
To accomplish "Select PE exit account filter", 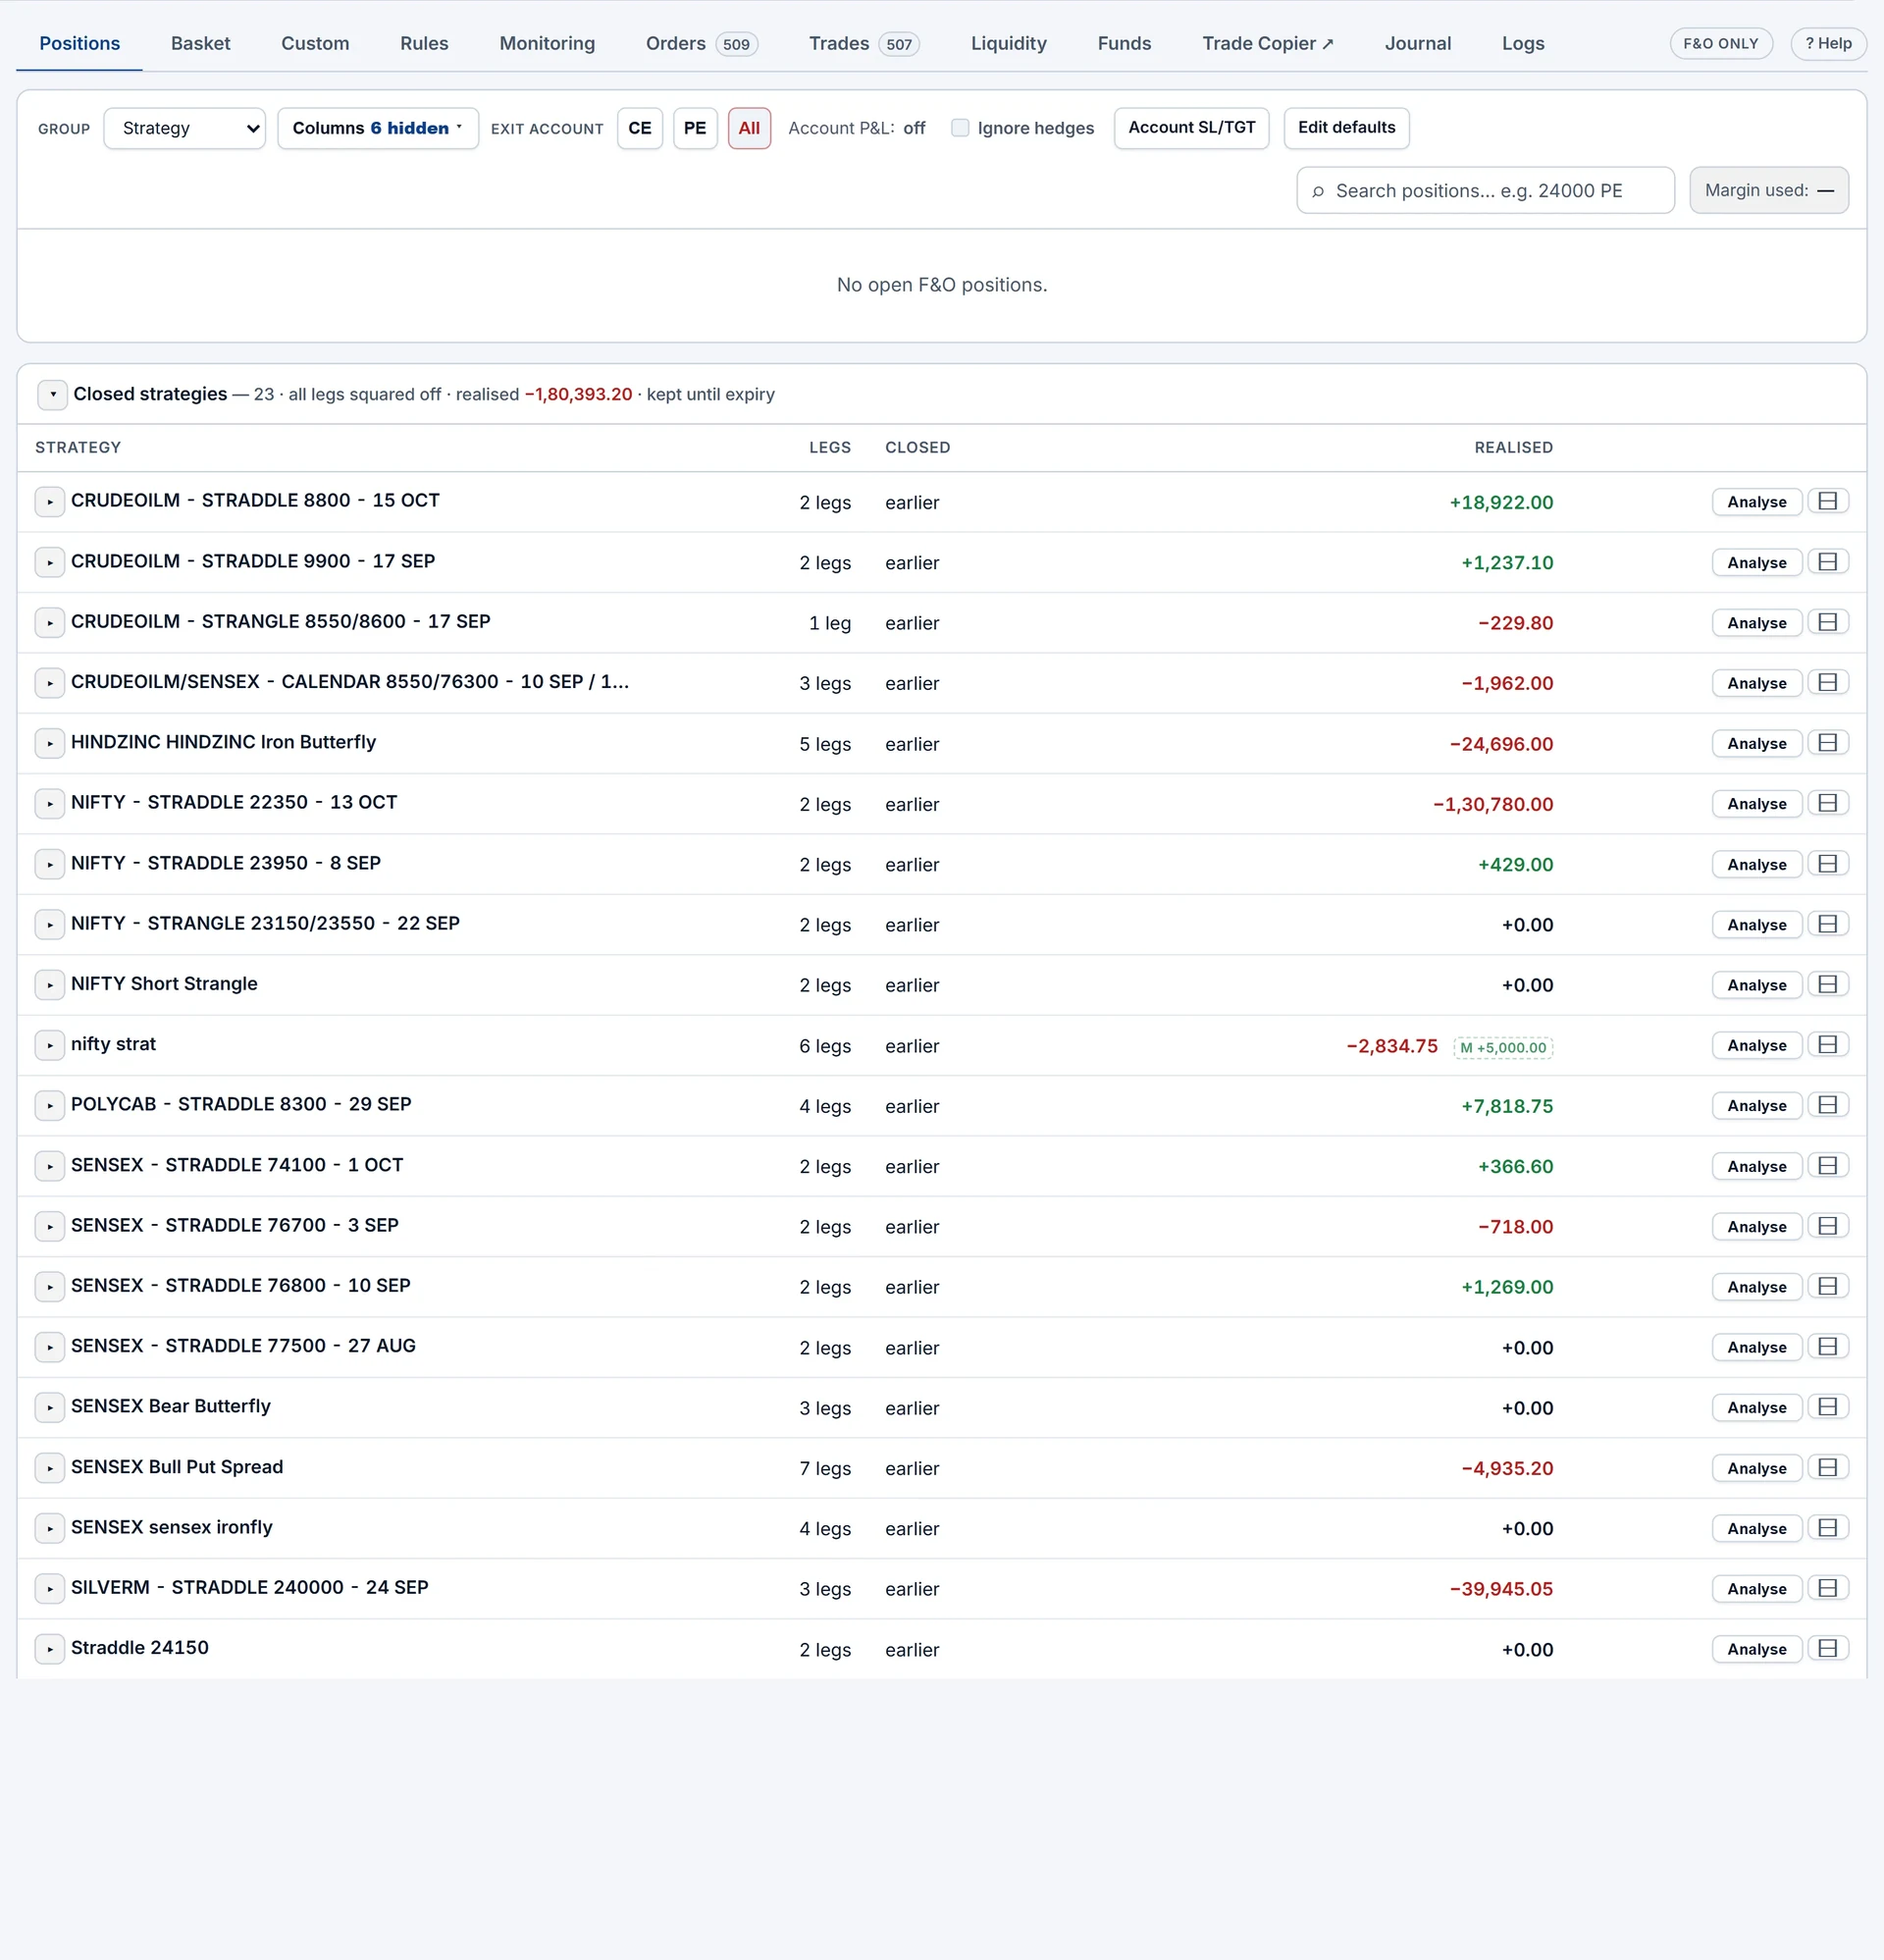I will pos(695,128).
